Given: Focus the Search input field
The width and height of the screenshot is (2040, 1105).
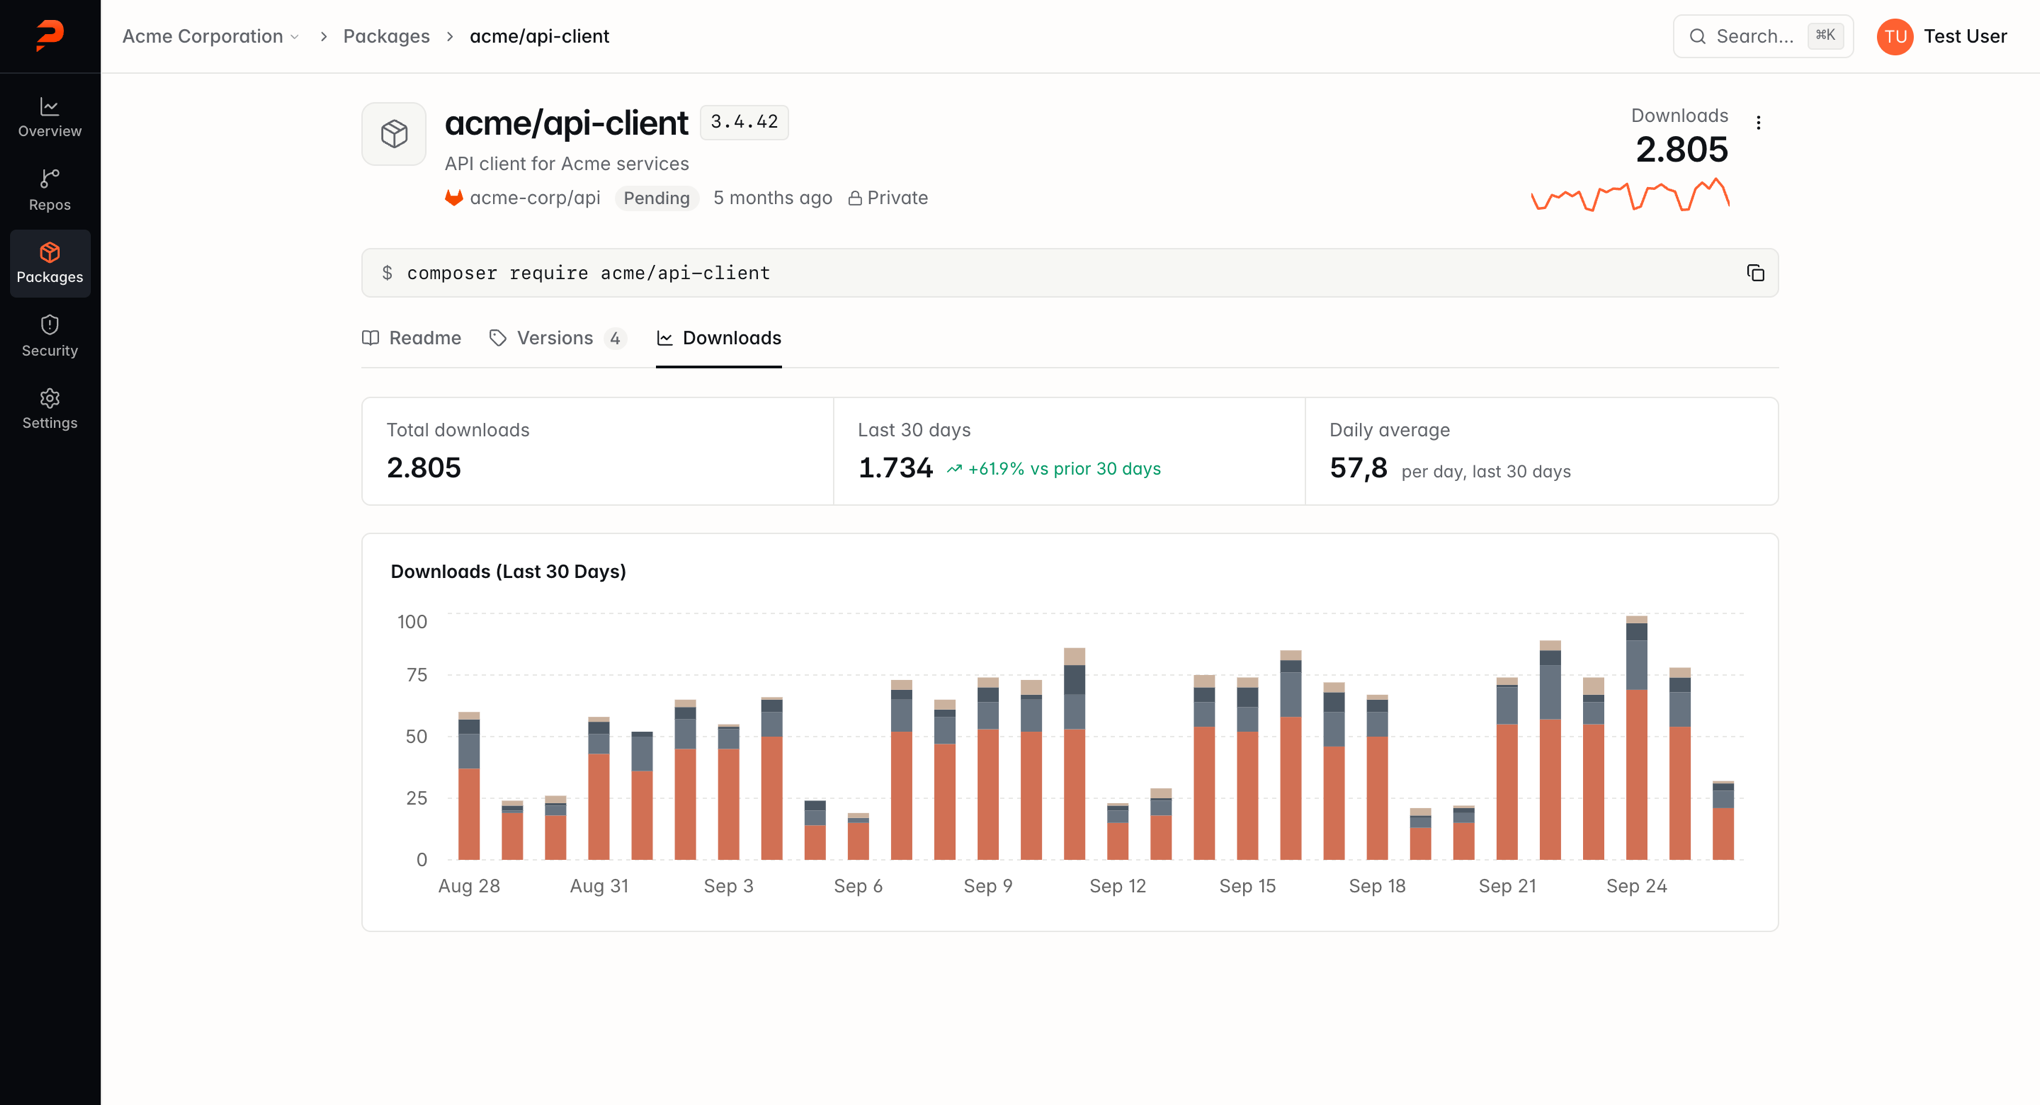Looking at the screenshot, I should click(x=1763, y=36).
